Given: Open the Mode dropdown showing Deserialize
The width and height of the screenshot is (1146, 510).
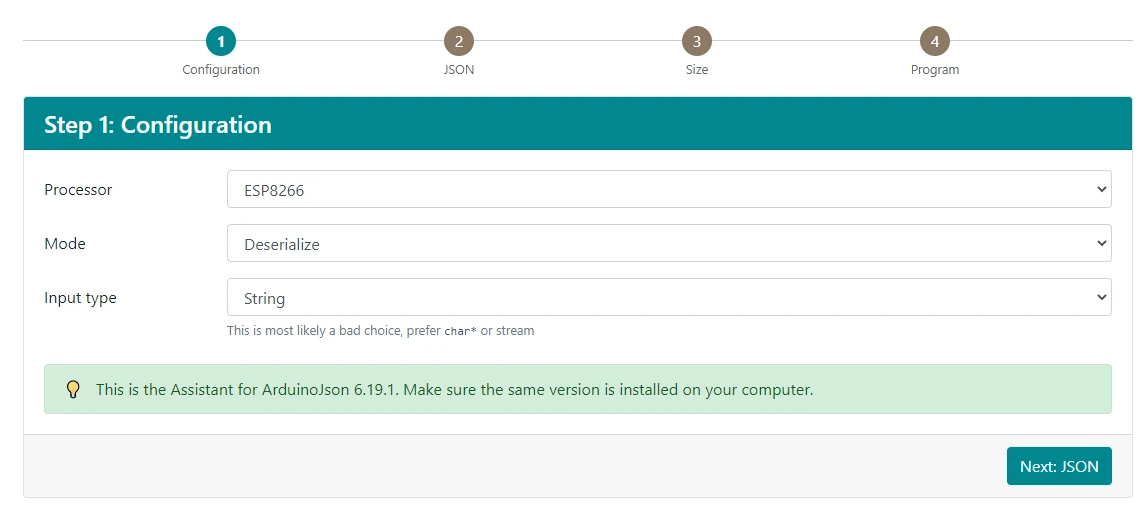Looking at the screenshot, I should [x=669, y=243].
